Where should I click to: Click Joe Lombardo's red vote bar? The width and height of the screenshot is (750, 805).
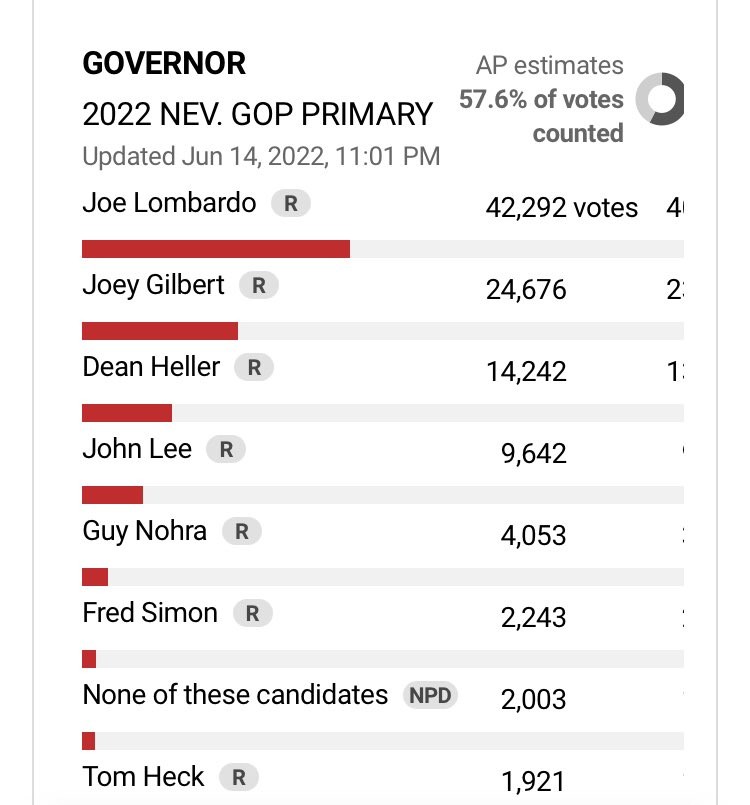(215, 249)
